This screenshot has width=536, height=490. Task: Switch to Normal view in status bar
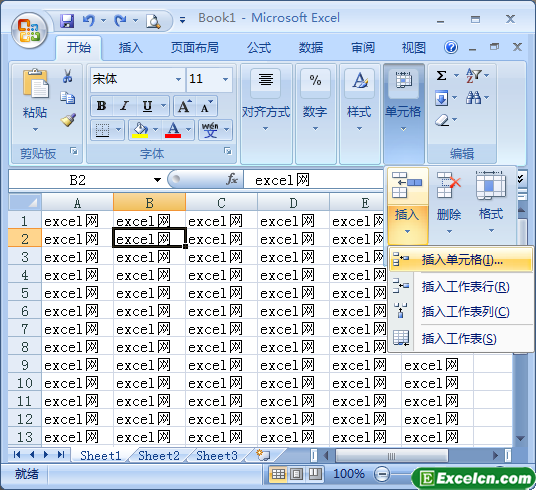tap(278, 474)
